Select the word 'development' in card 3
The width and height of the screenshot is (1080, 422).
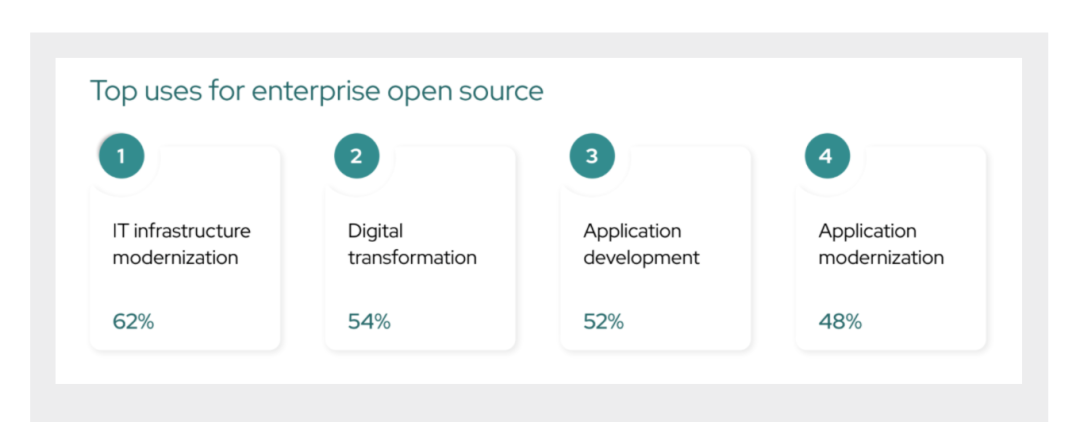pos(641,258)
